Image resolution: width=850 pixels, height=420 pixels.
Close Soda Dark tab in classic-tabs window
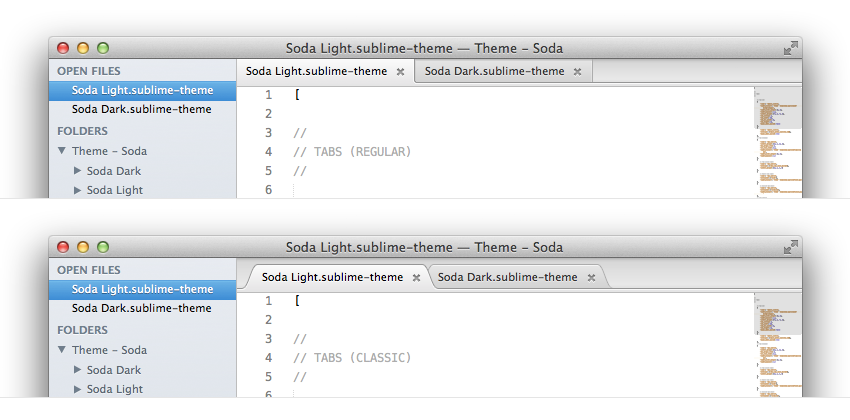click(x=591, y=278)
